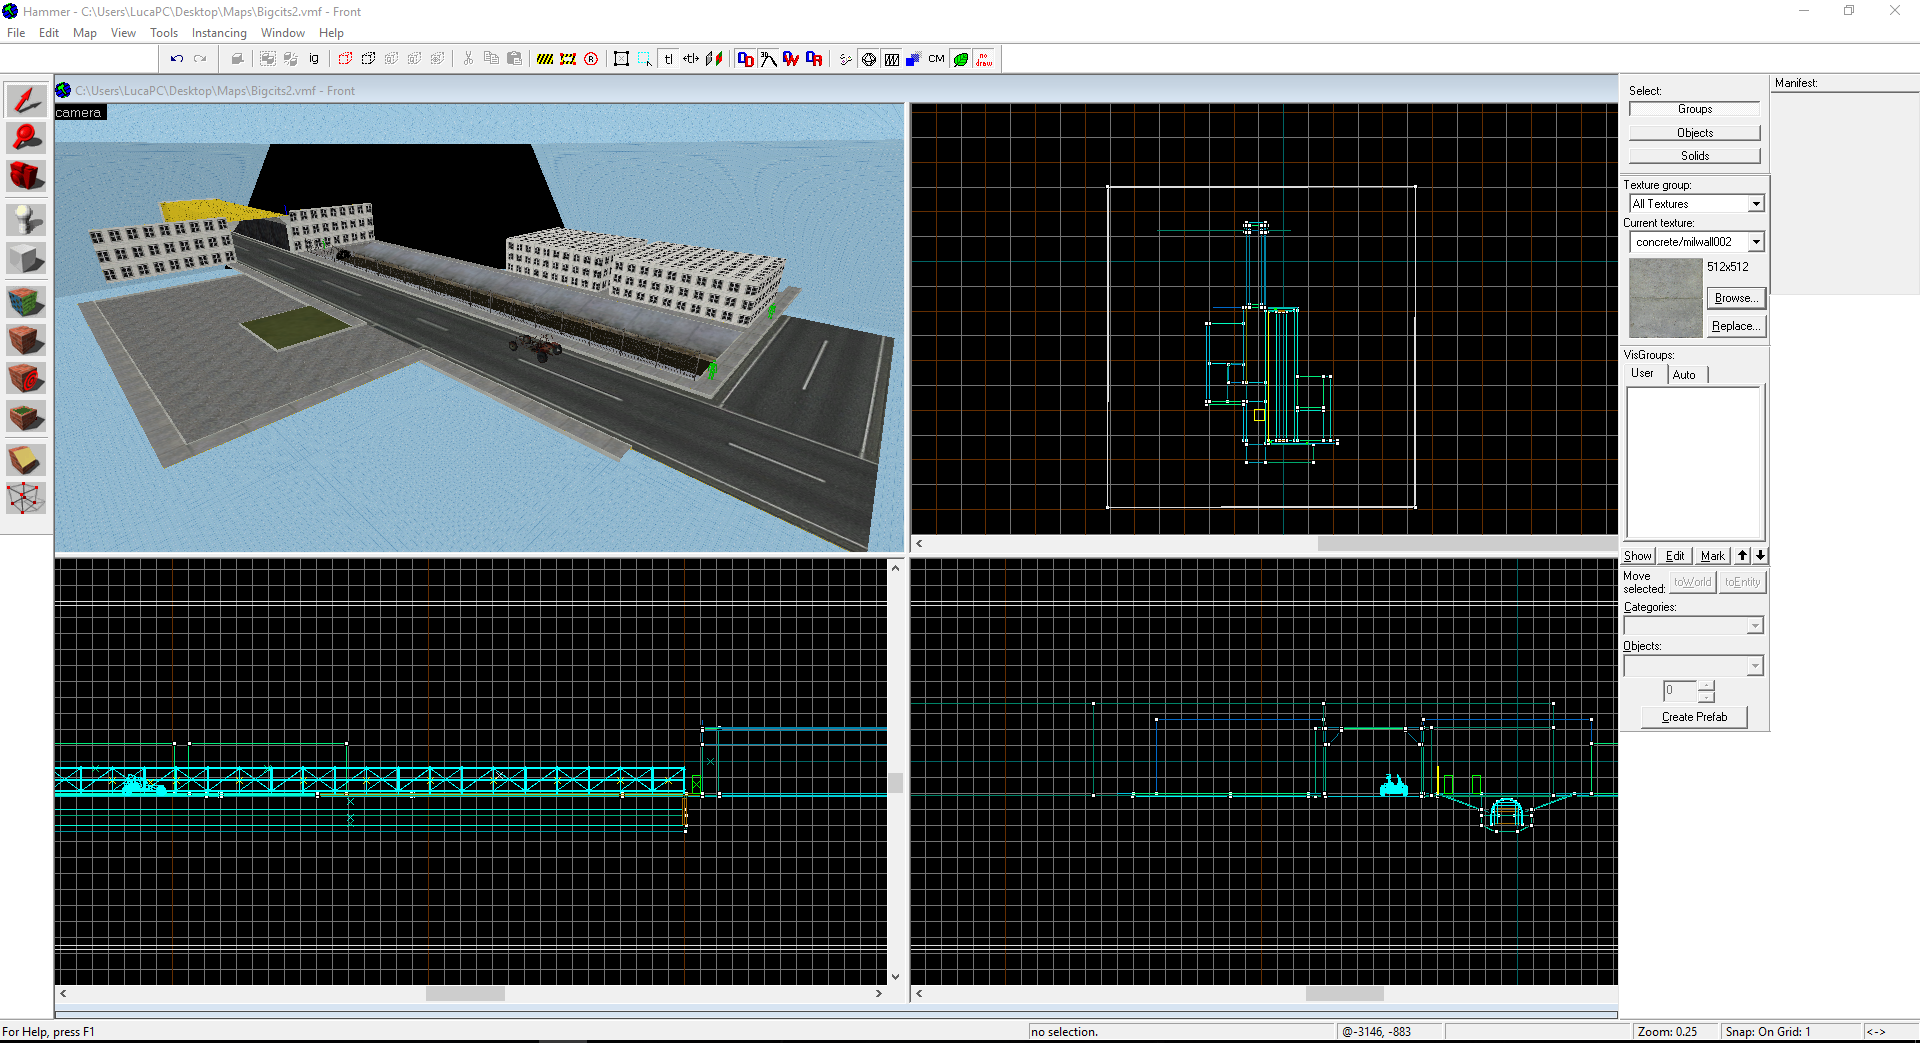Select the Entity tool lightbulb

(x=26, y=219)
